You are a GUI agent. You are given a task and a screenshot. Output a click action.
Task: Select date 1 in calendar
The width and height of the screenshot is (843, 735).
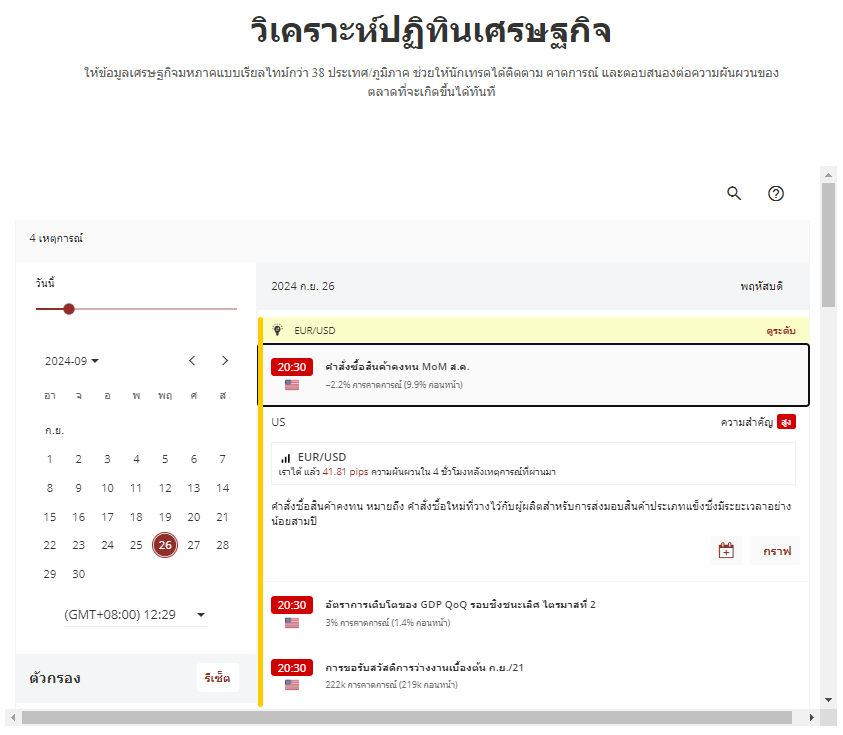tap(49, 459)
